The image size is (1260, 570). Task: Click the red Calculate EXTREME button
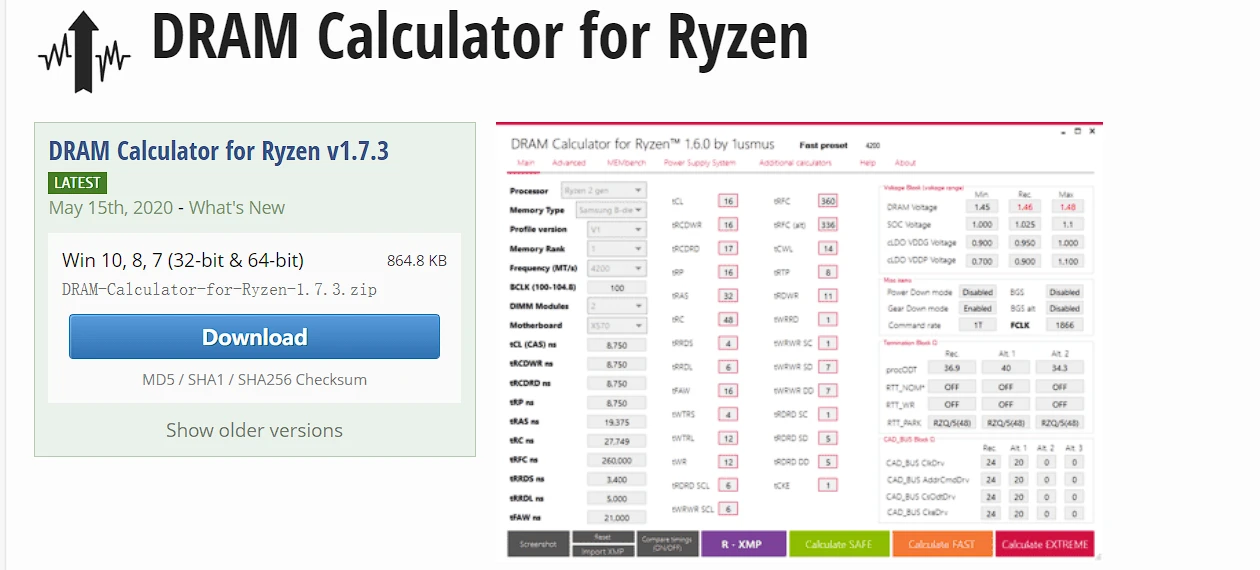(1044, 543)
